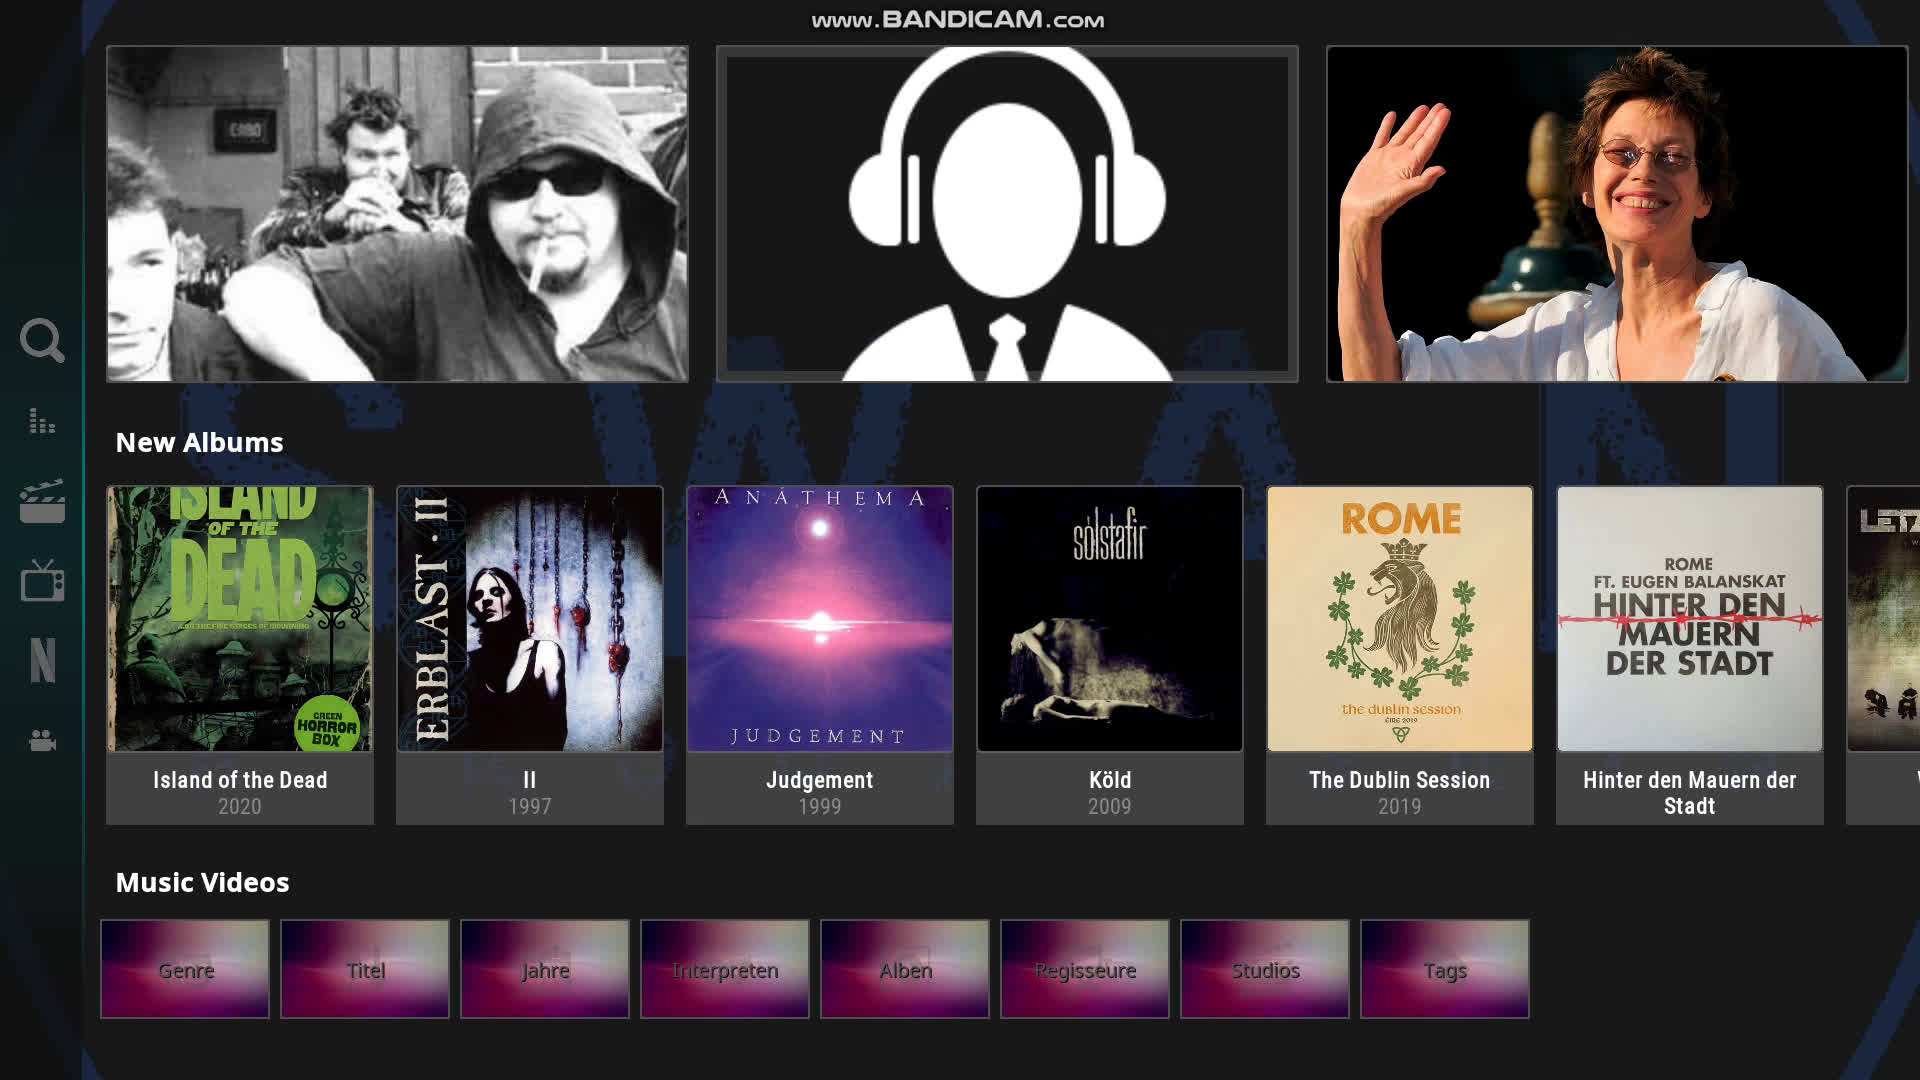Select the Island of the Dead album
The width and height of the screenshot is (1920, 1080).
240,655
